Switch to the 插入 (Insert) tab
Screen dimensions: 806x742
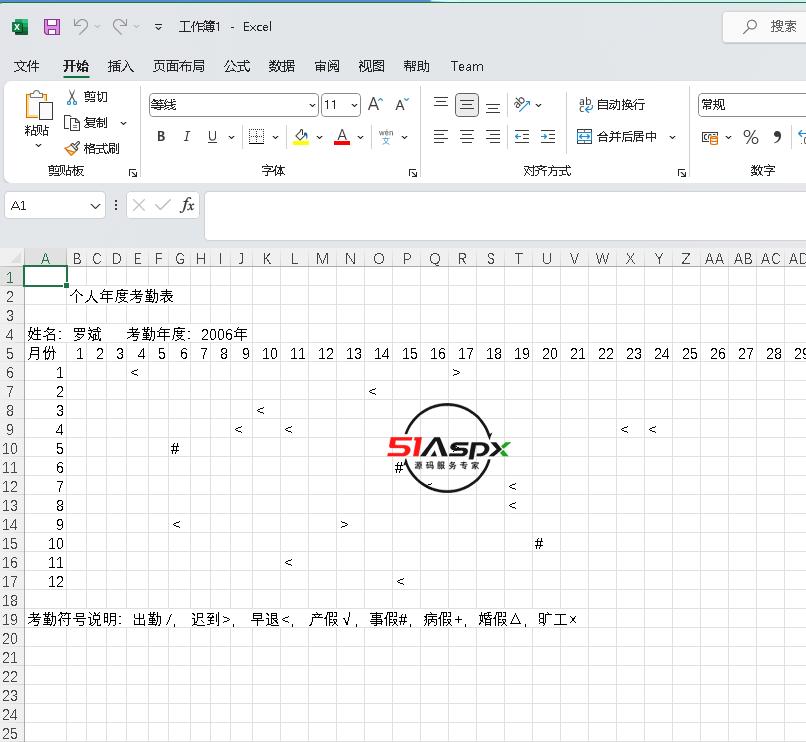pyautogui.click(x=121, y=66)
